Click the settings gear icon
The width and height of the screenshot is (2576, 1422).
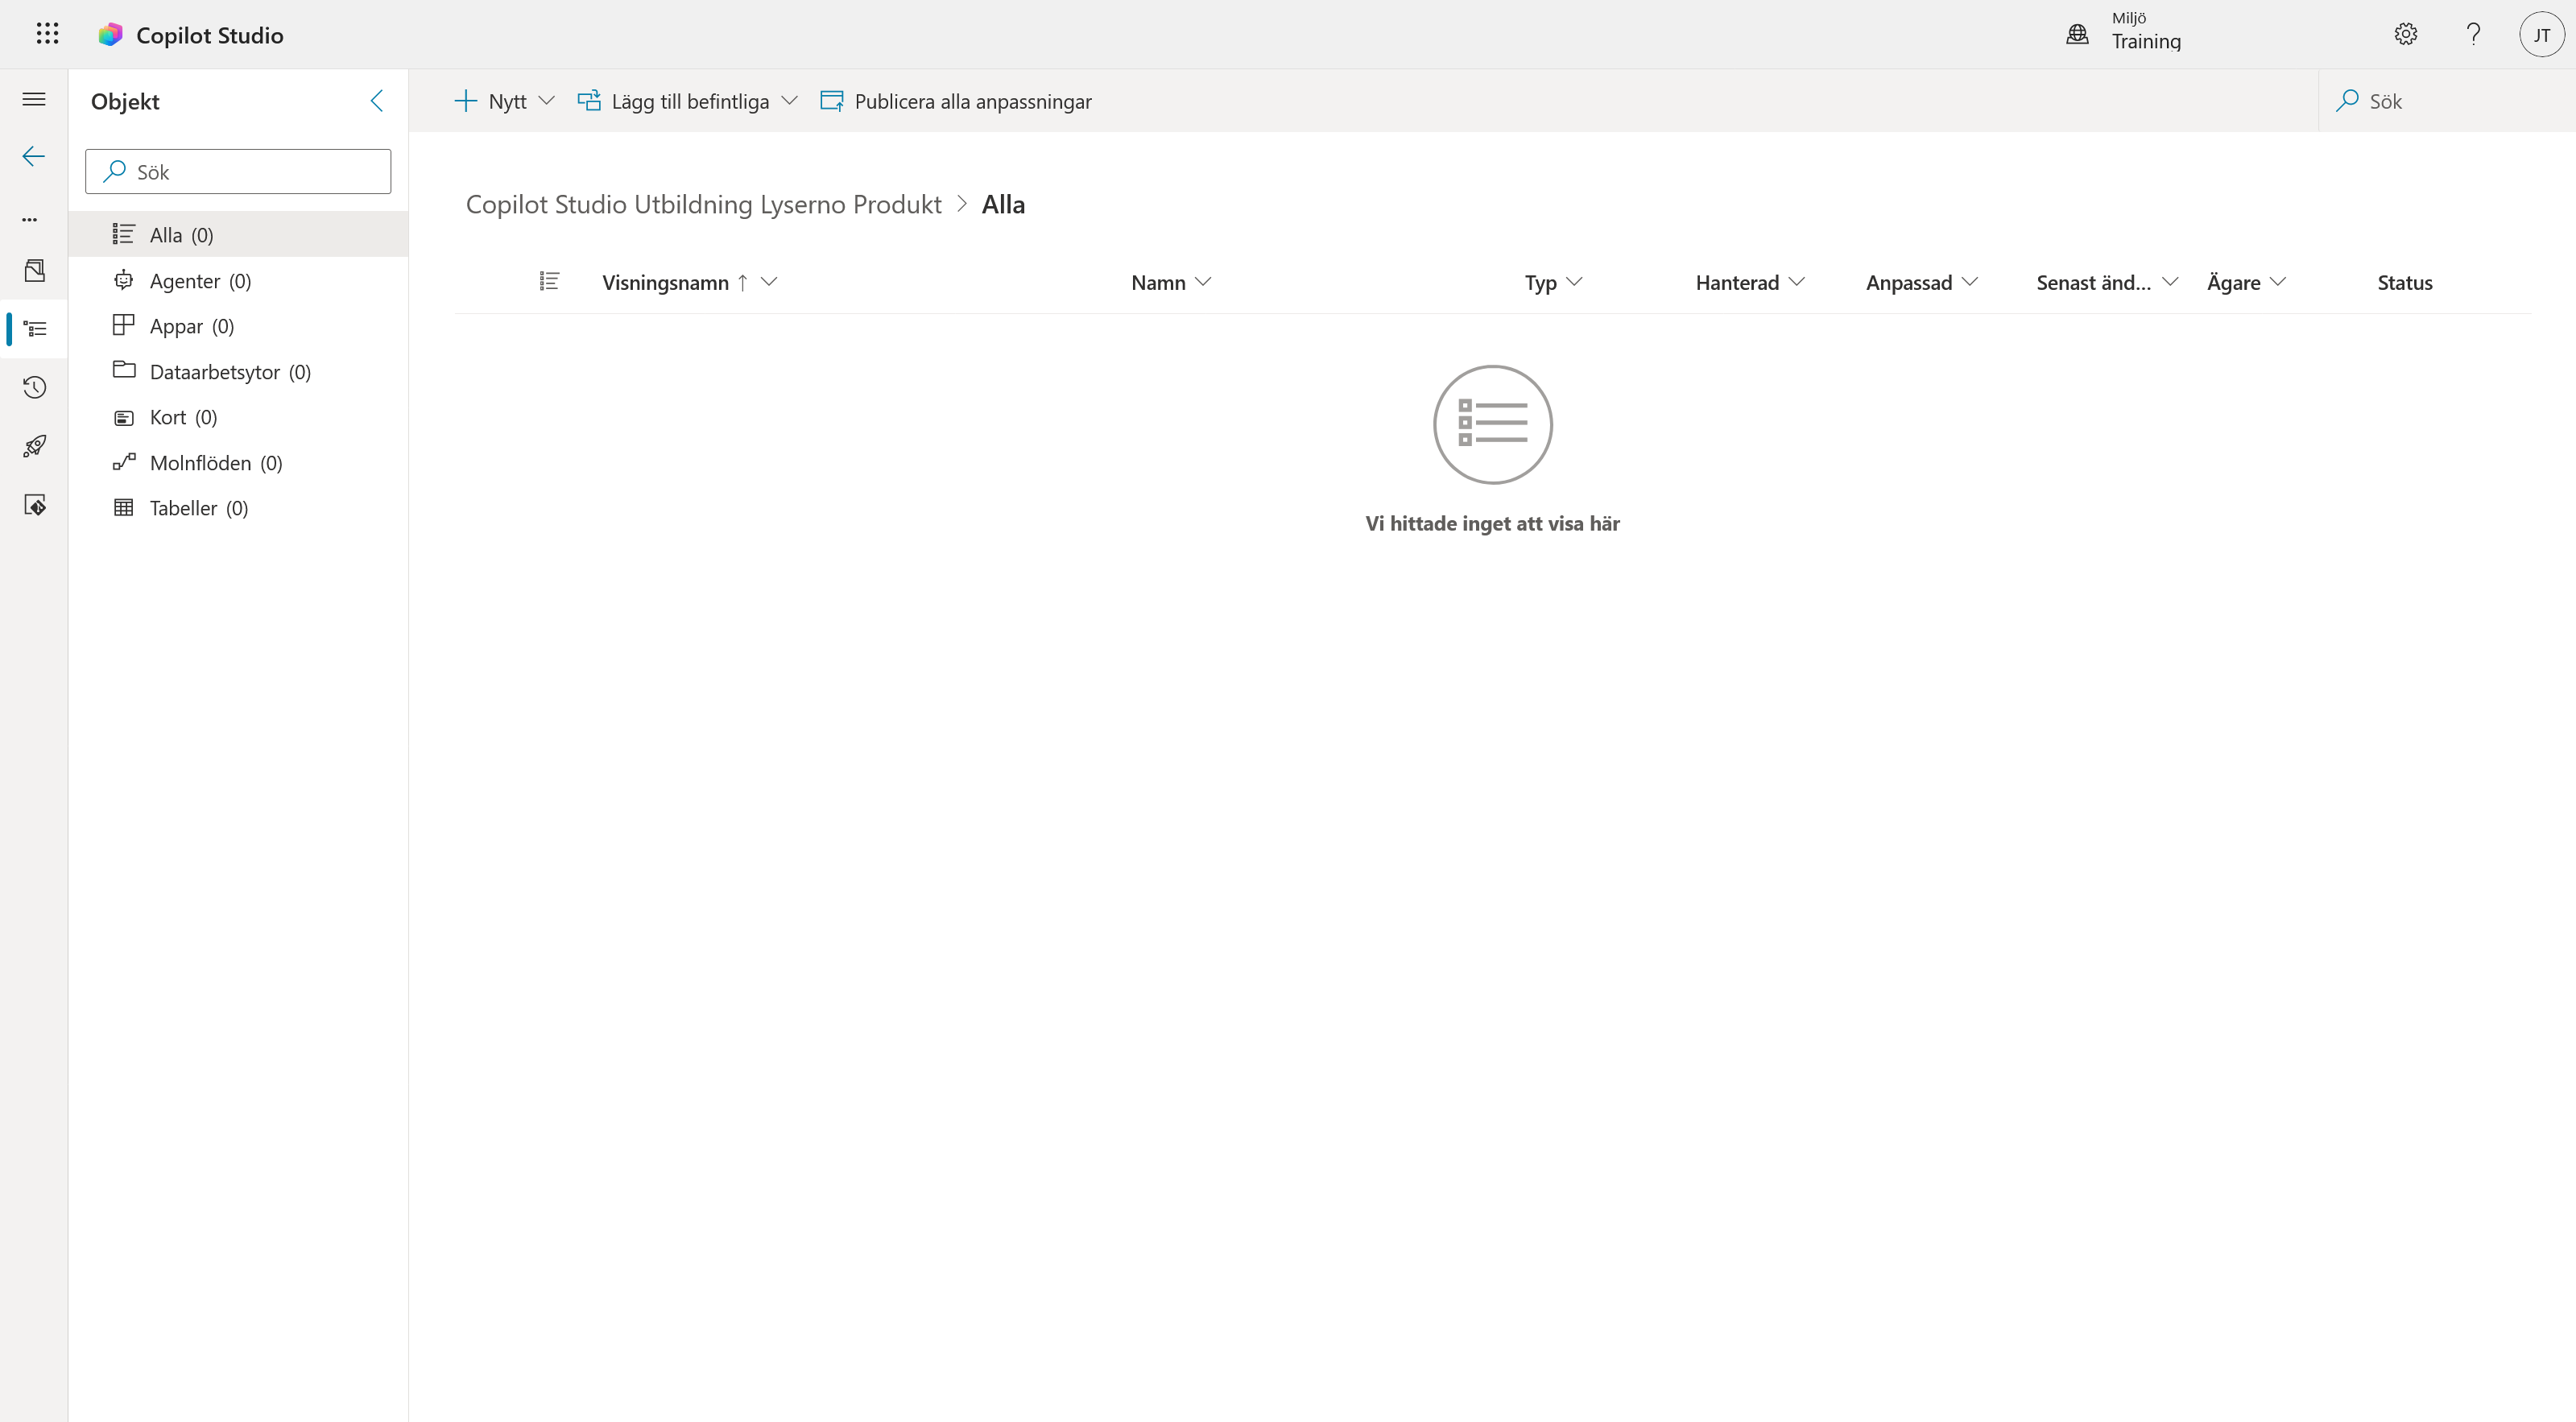(2405, 34)
